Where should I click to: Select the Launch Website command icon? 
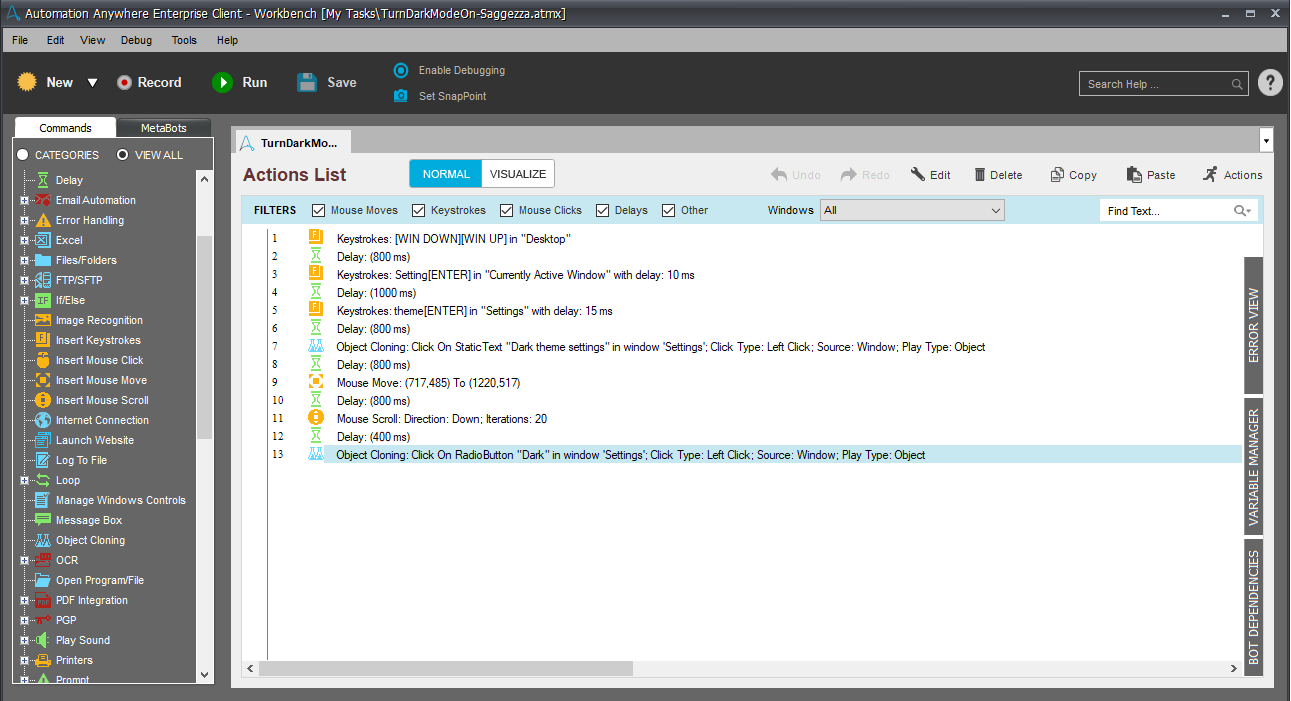pos(43,440)
